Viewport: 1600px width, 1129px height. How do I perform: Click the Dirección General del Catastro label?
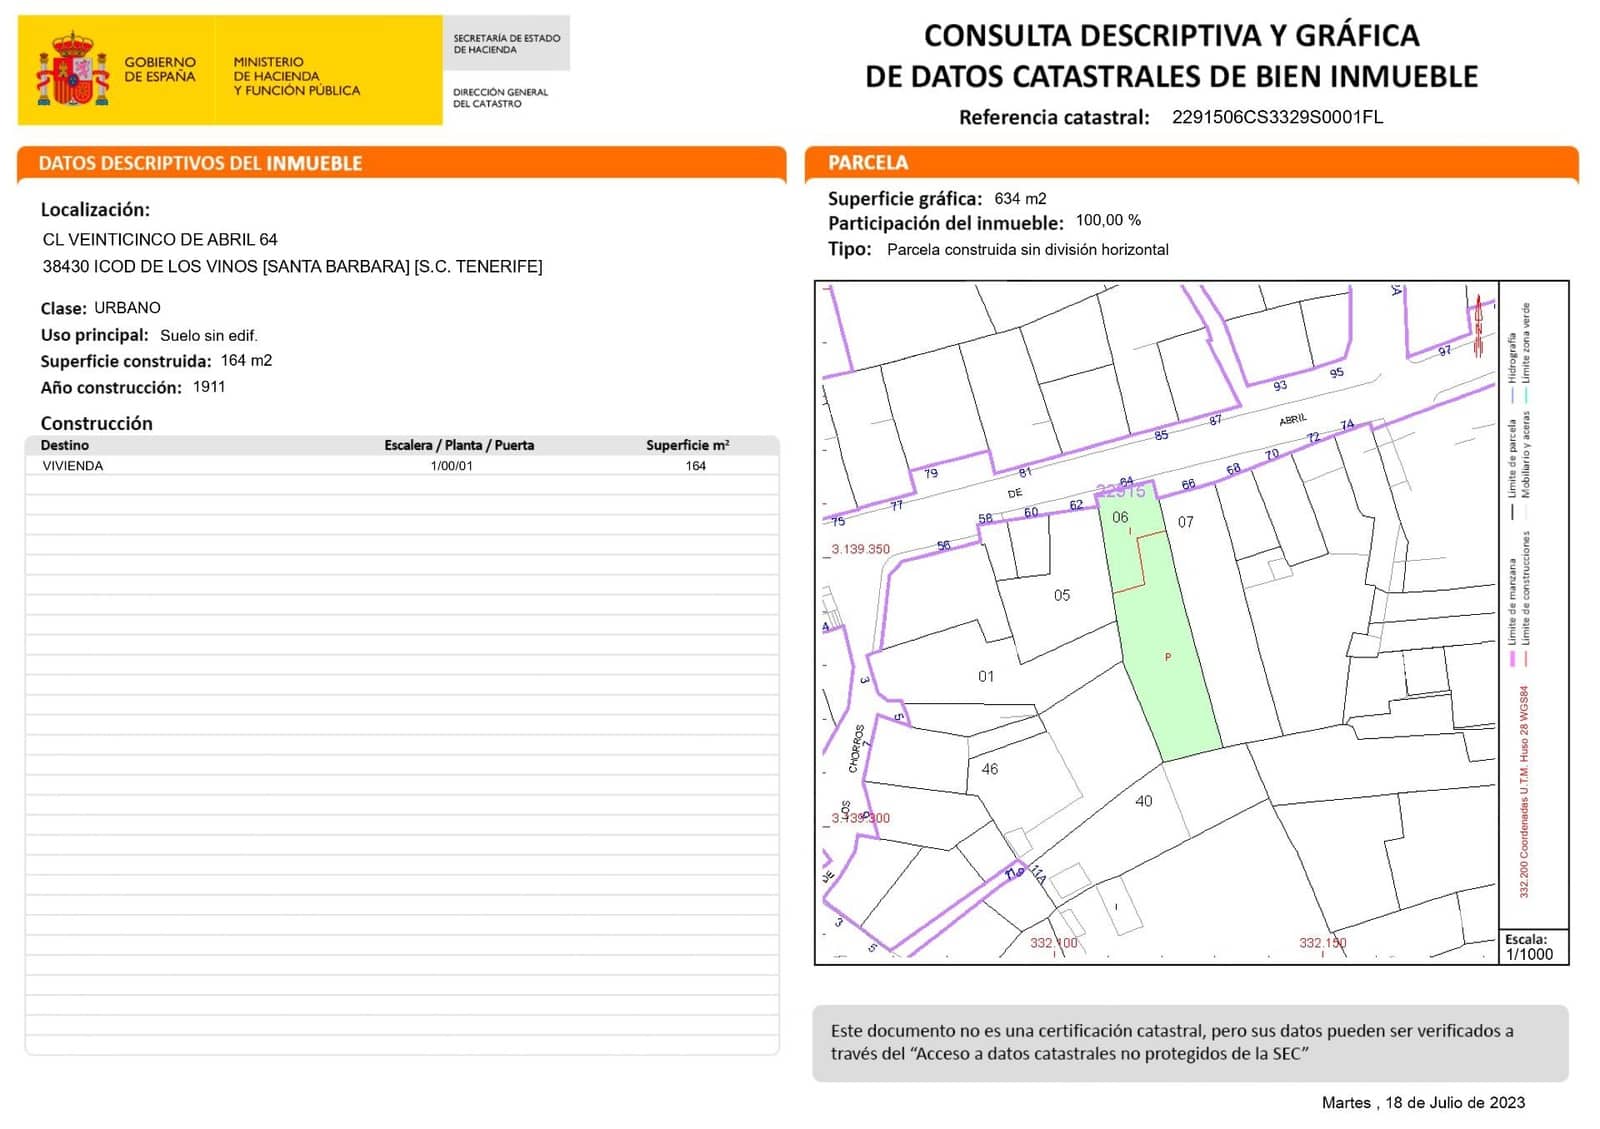click(500, 97)
